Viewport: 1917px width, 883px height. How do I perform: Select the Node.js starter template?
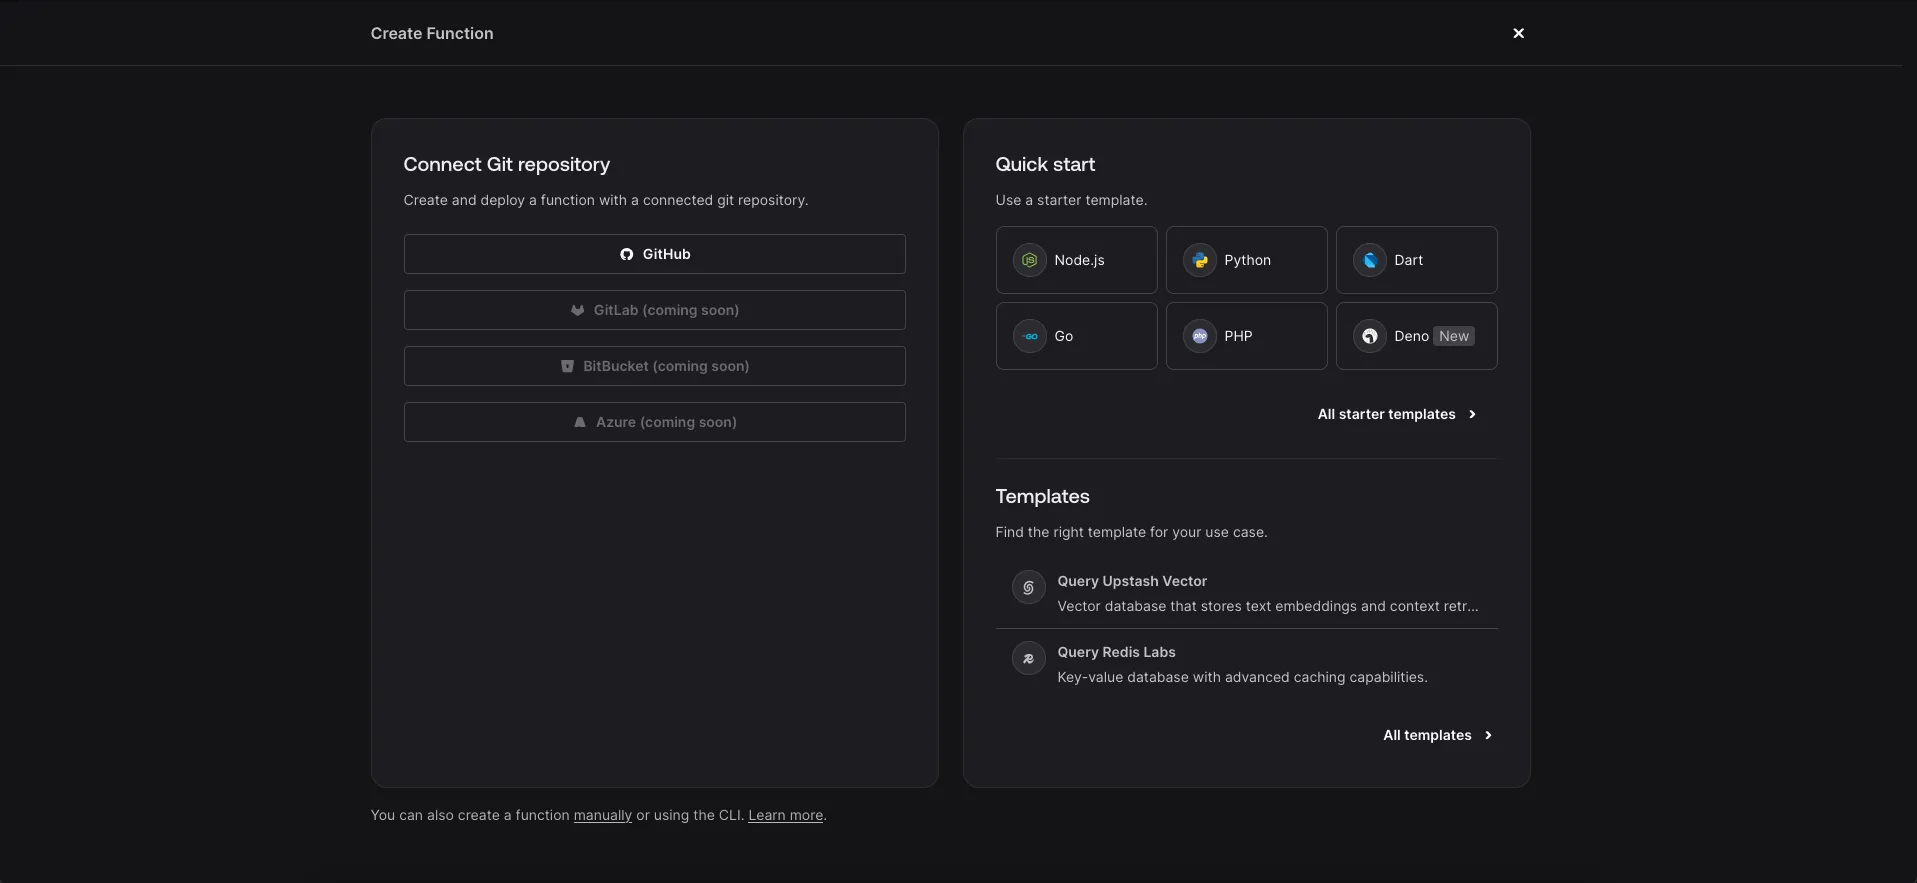click(x=1076, y=260)
